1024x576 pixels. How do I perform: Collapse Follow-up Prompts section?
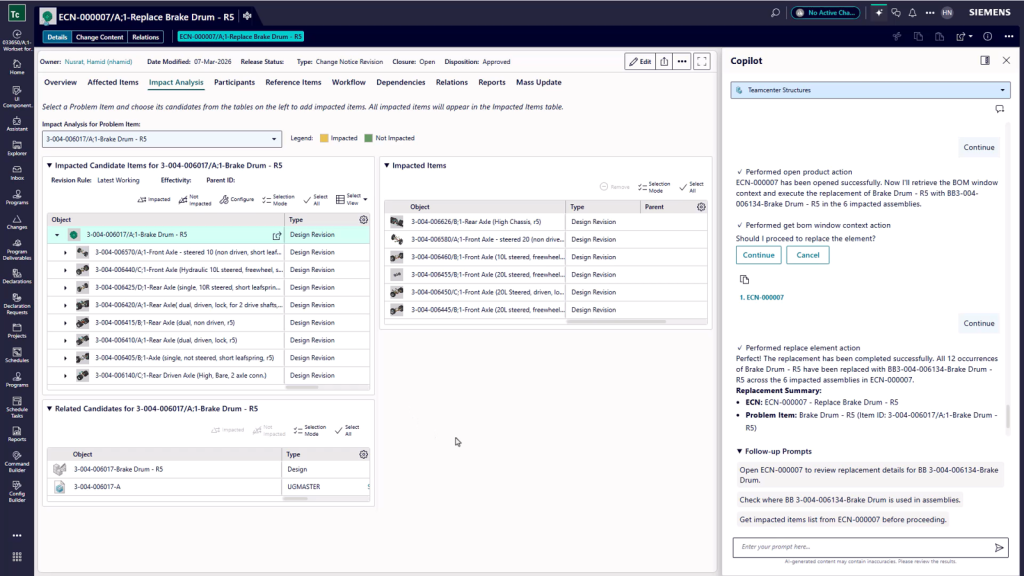(x=739, y=451)
